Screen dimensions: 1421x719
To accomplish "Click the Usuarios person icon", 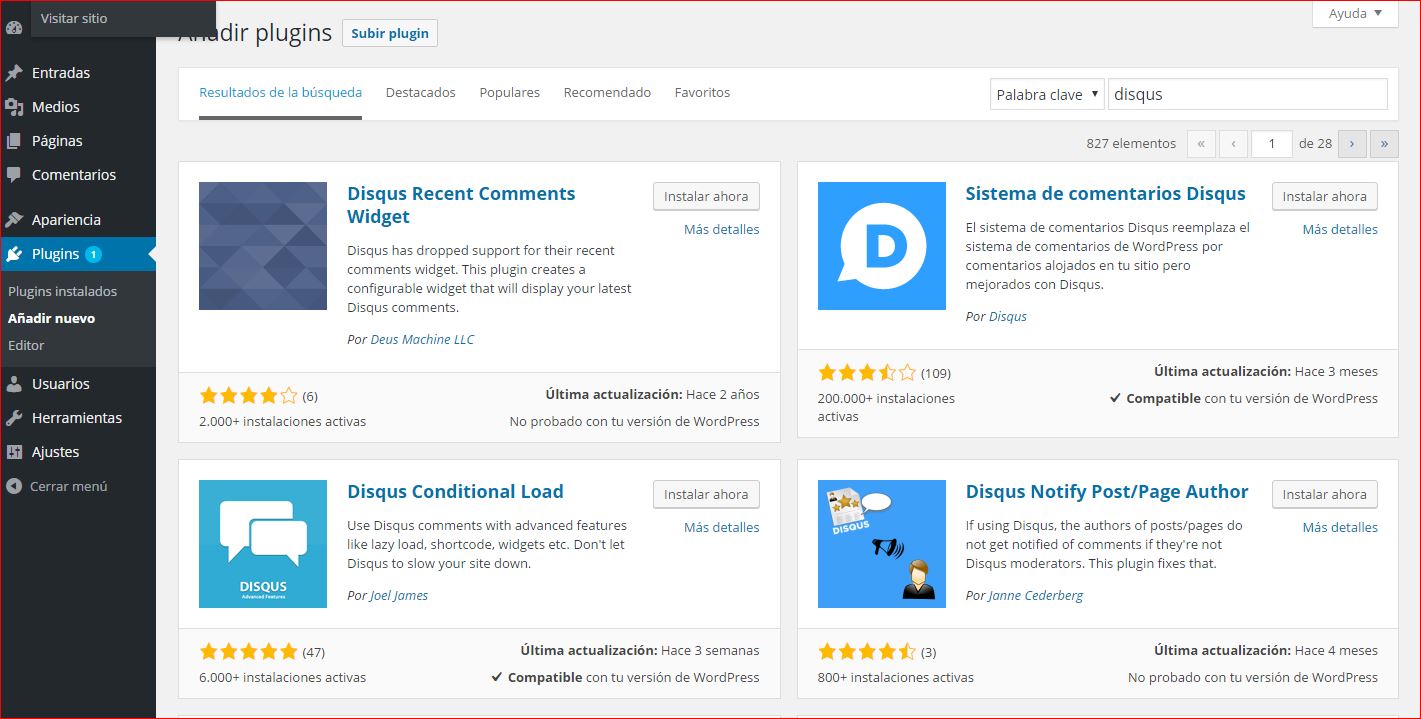I will (x=14, y=384).
